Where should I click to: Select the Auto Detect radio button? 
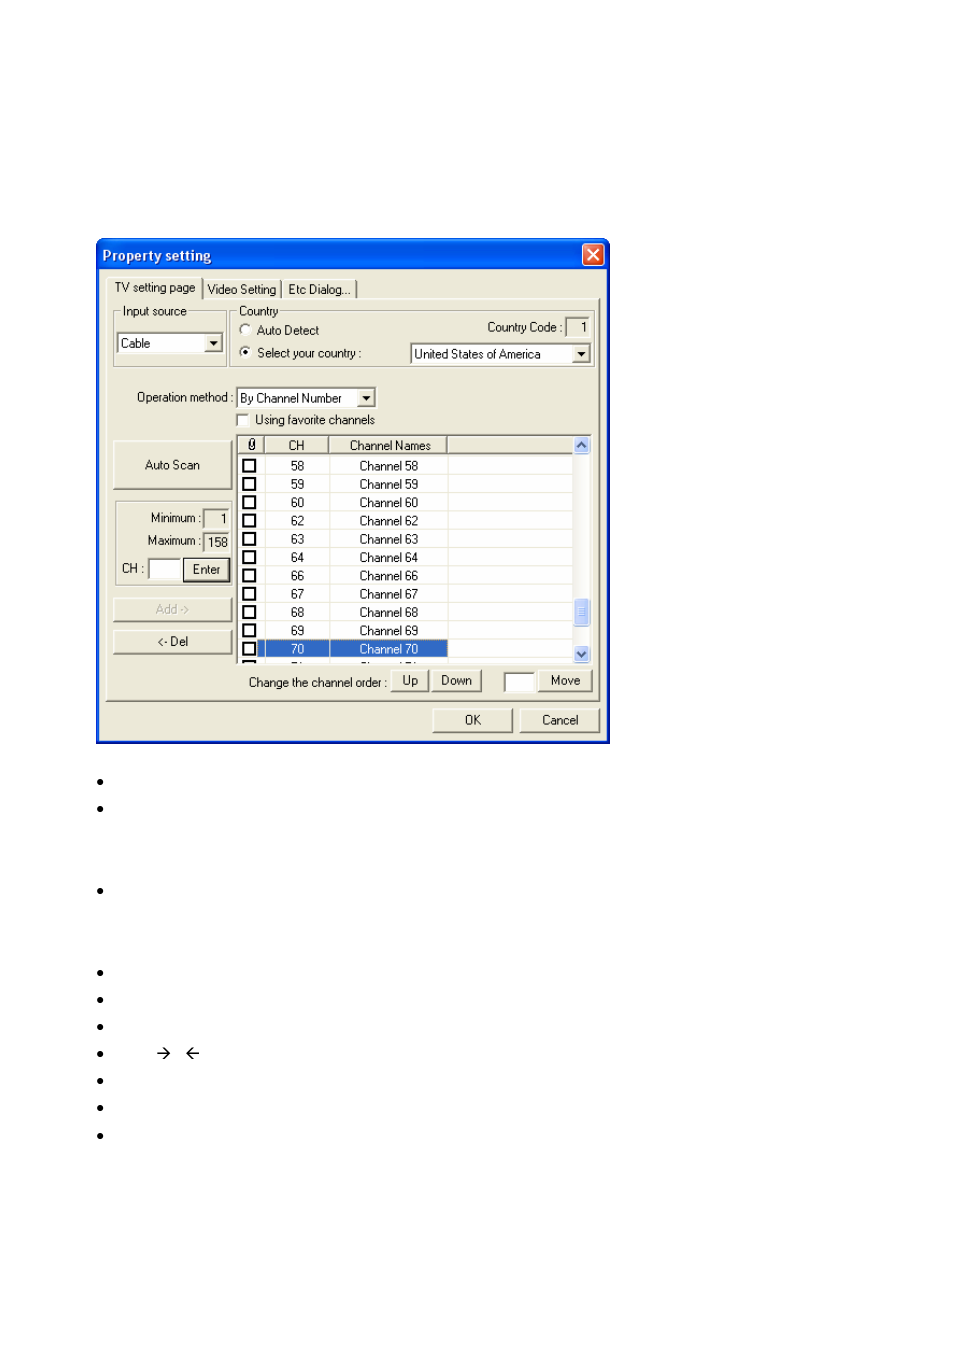click(x=245, y=330)
